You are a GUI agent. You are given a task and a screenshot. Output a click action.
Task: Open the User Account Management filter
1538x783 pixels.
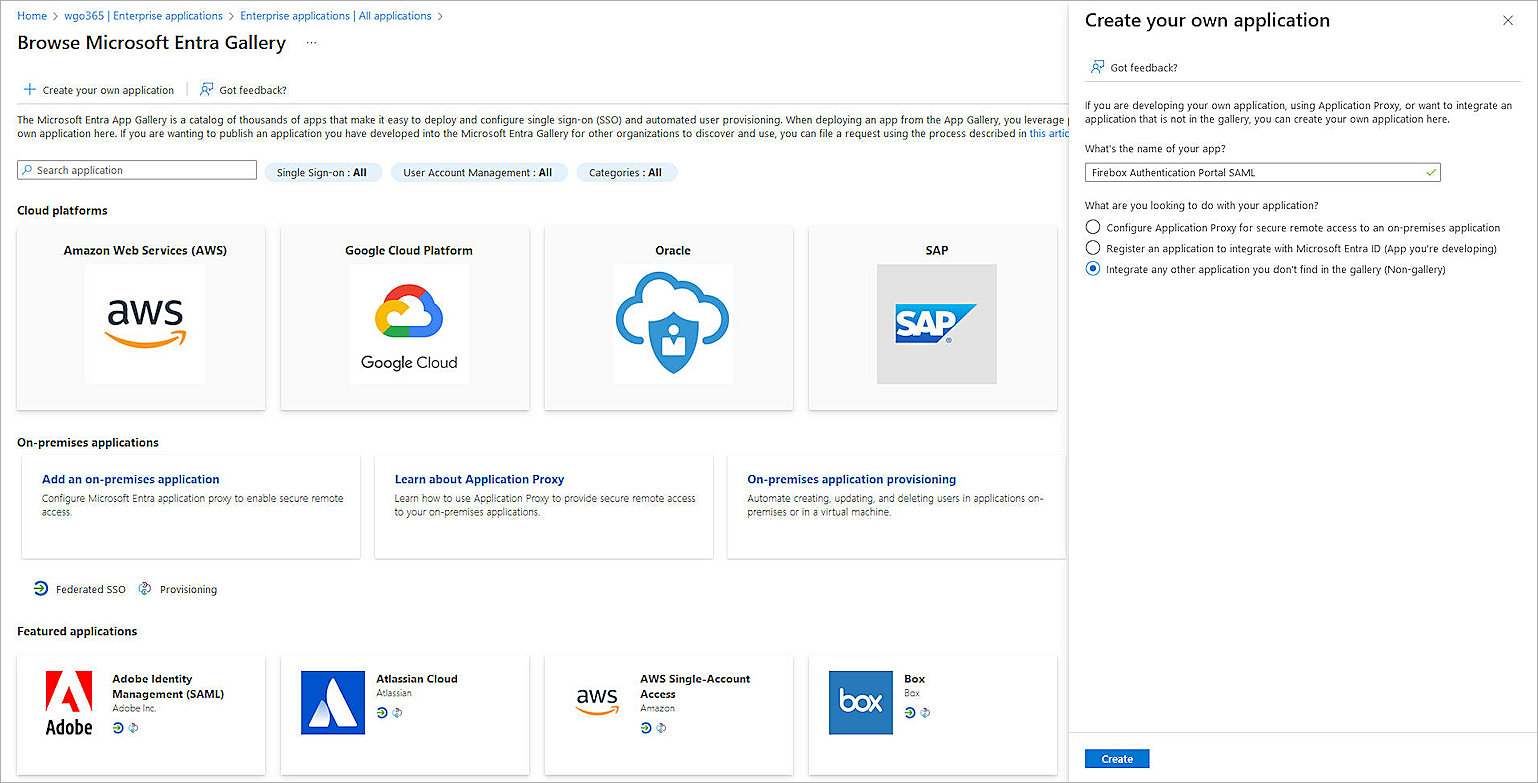(x=479, y=172)
